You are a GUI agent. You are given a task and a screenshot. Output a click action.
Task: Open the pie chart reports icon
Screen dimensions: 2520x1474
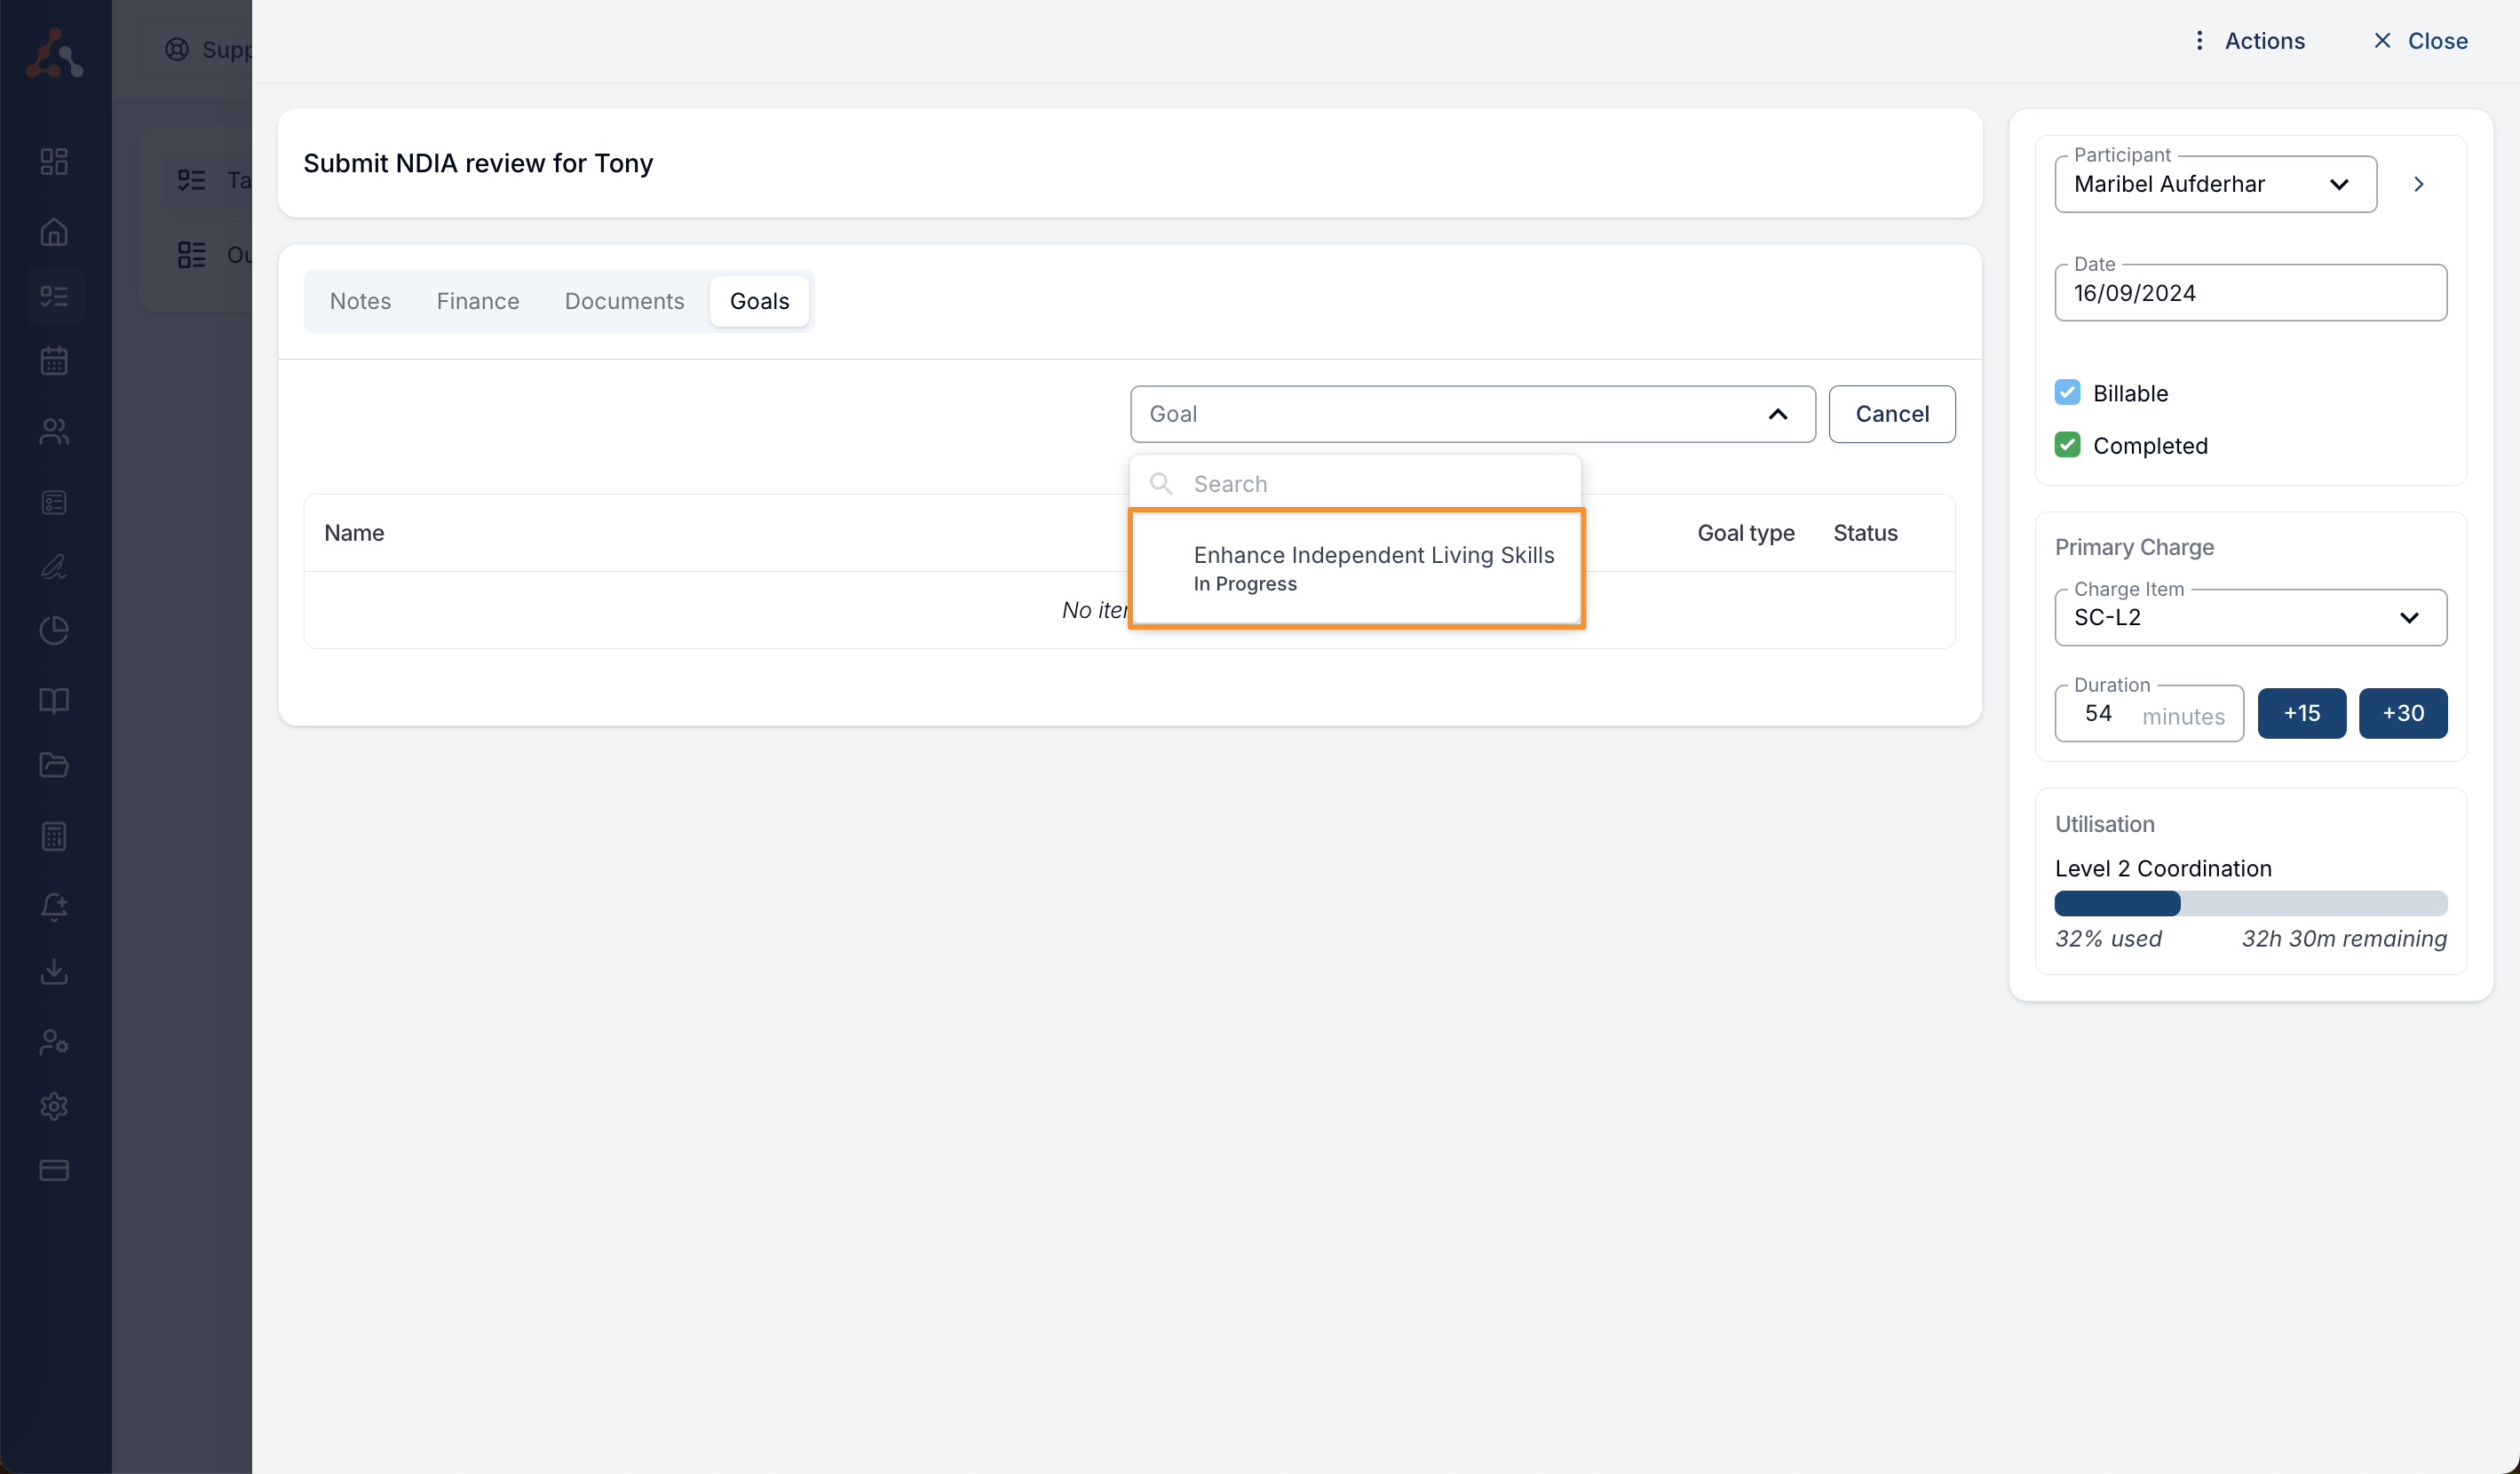[x=54, y=631]
